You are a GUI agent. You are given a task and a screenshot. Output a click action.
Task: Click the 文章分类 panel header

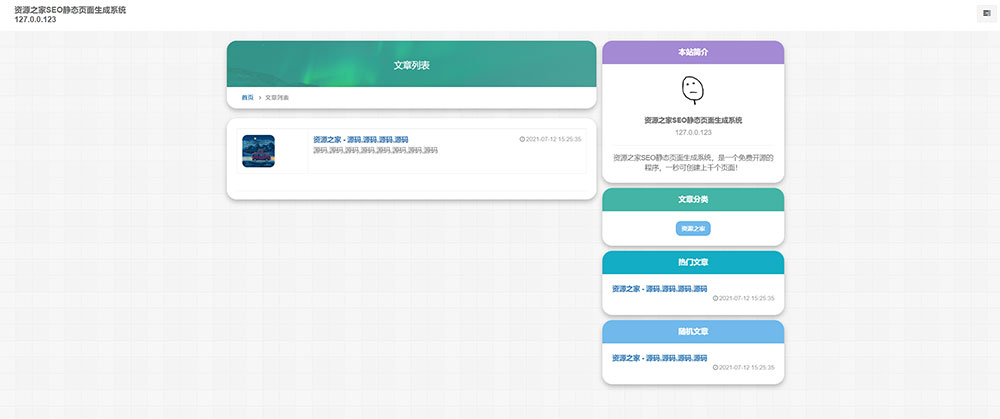point(693,200)
